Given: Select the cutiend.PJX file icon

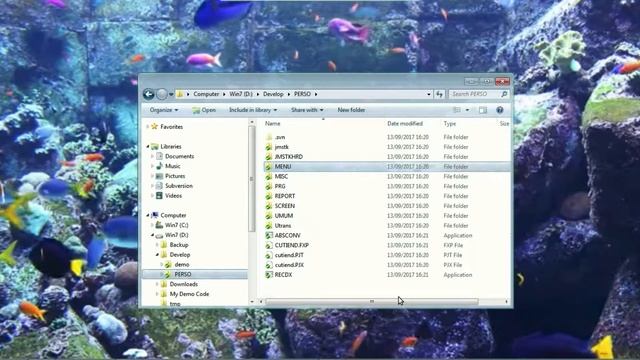Looking at the screenshot, I should [269, 265].
